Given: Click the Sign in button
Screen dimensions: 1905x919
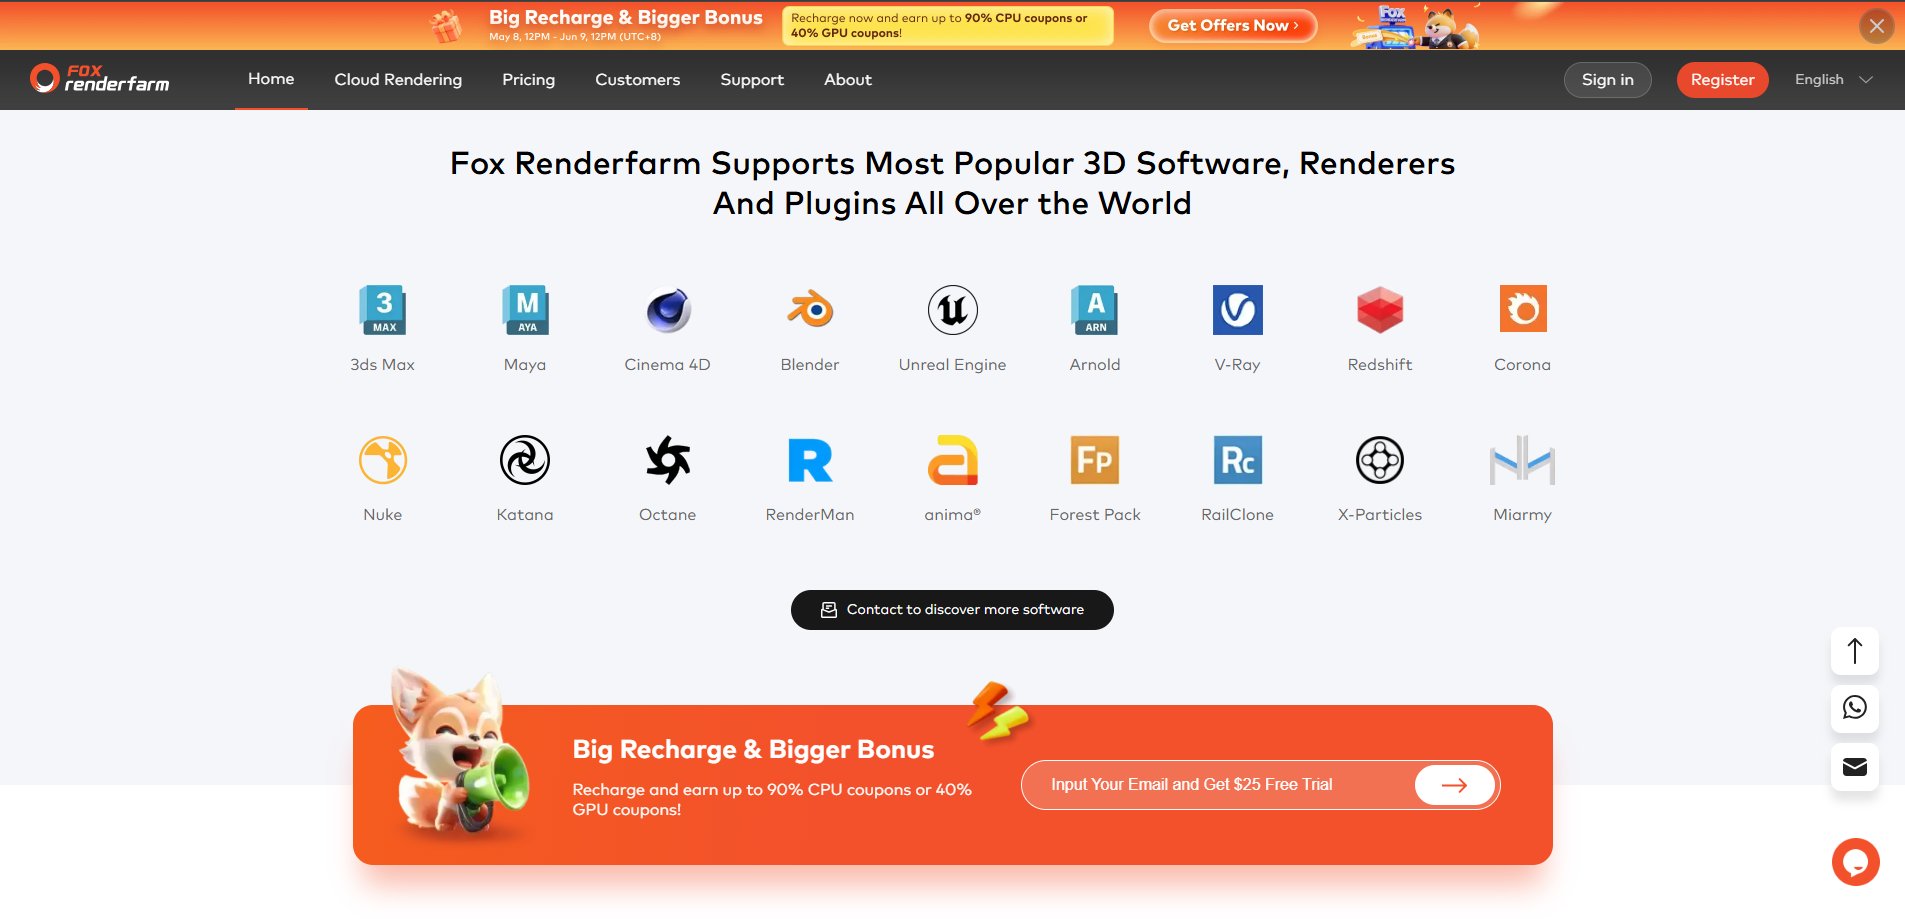Looking at the screenshot, I should 1608,80.
